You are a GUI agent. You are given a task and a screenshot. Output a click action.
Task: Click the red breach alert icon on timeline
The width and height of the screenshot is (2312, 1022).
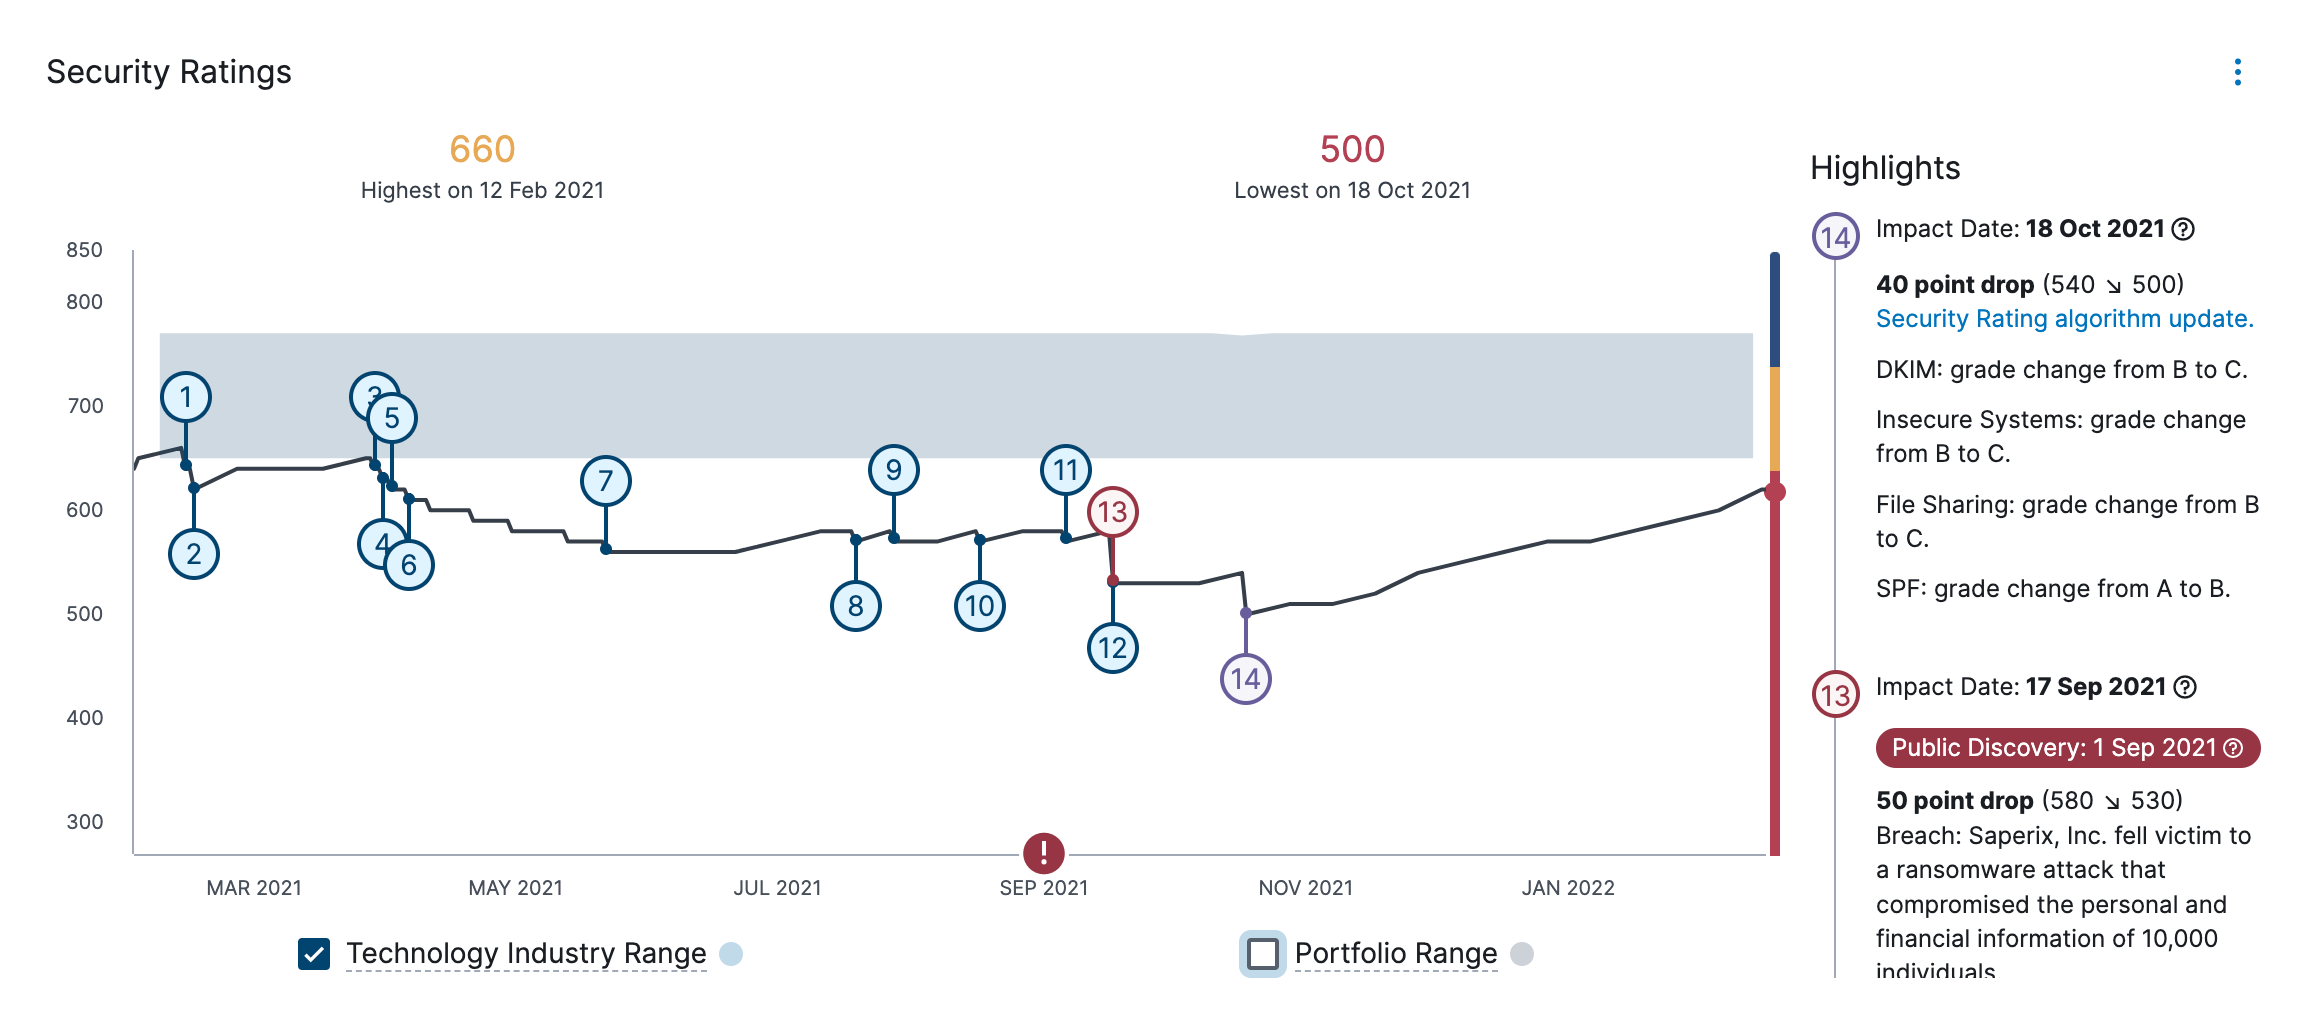[x=1043, y=853]
